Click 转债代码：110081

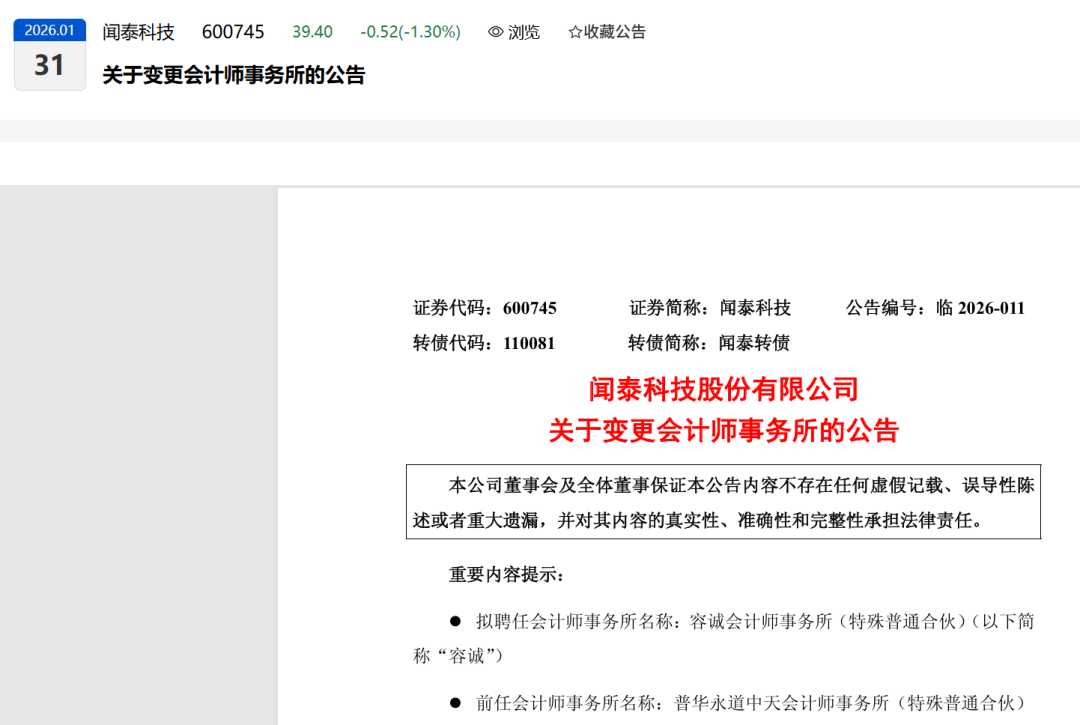[484, 343]
